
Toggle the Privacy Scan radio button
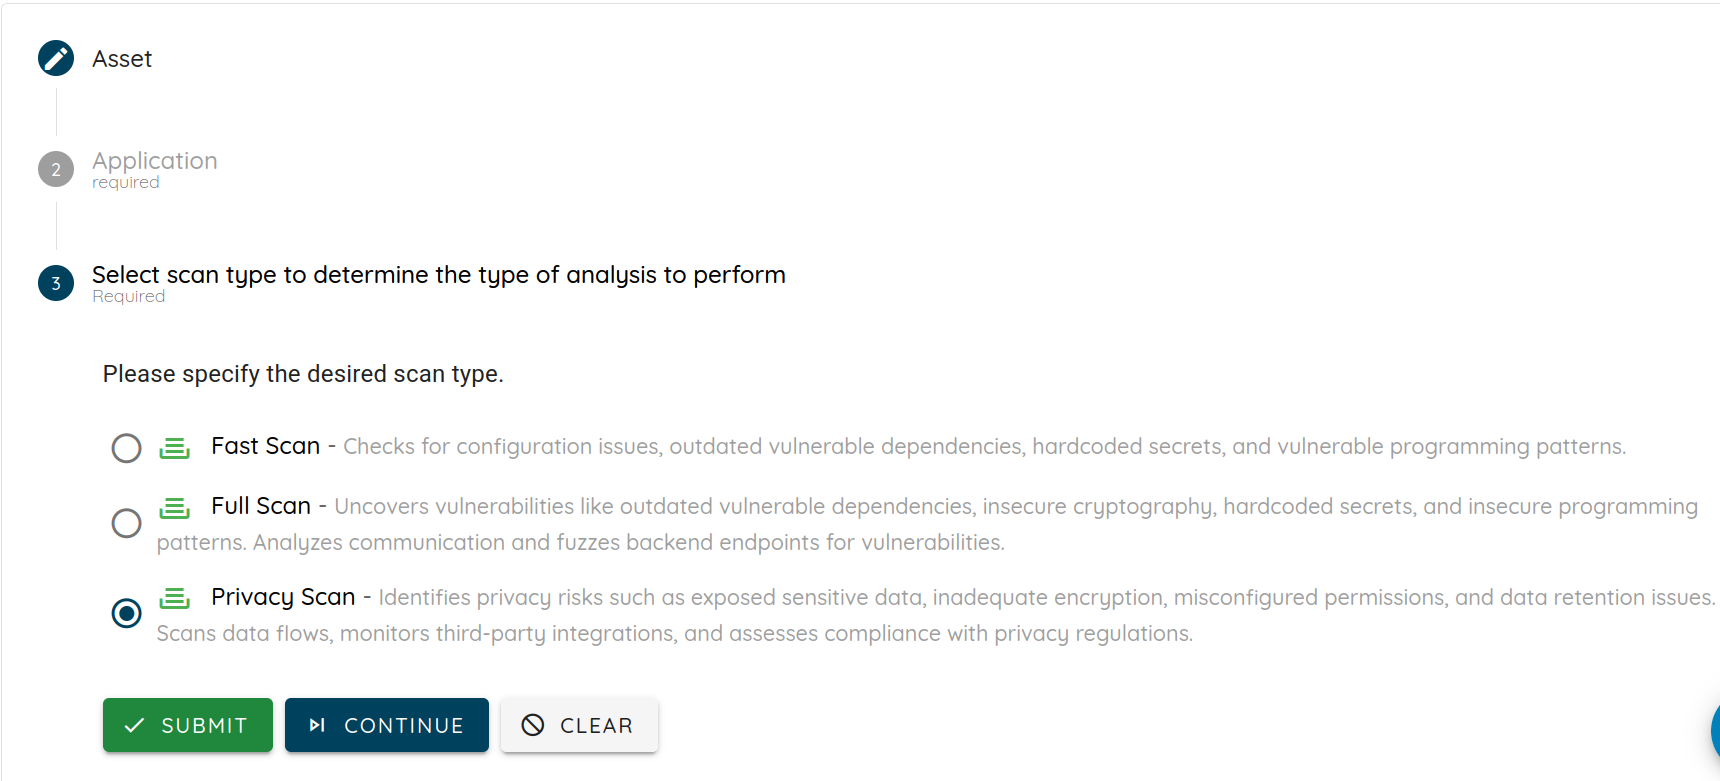126,613
